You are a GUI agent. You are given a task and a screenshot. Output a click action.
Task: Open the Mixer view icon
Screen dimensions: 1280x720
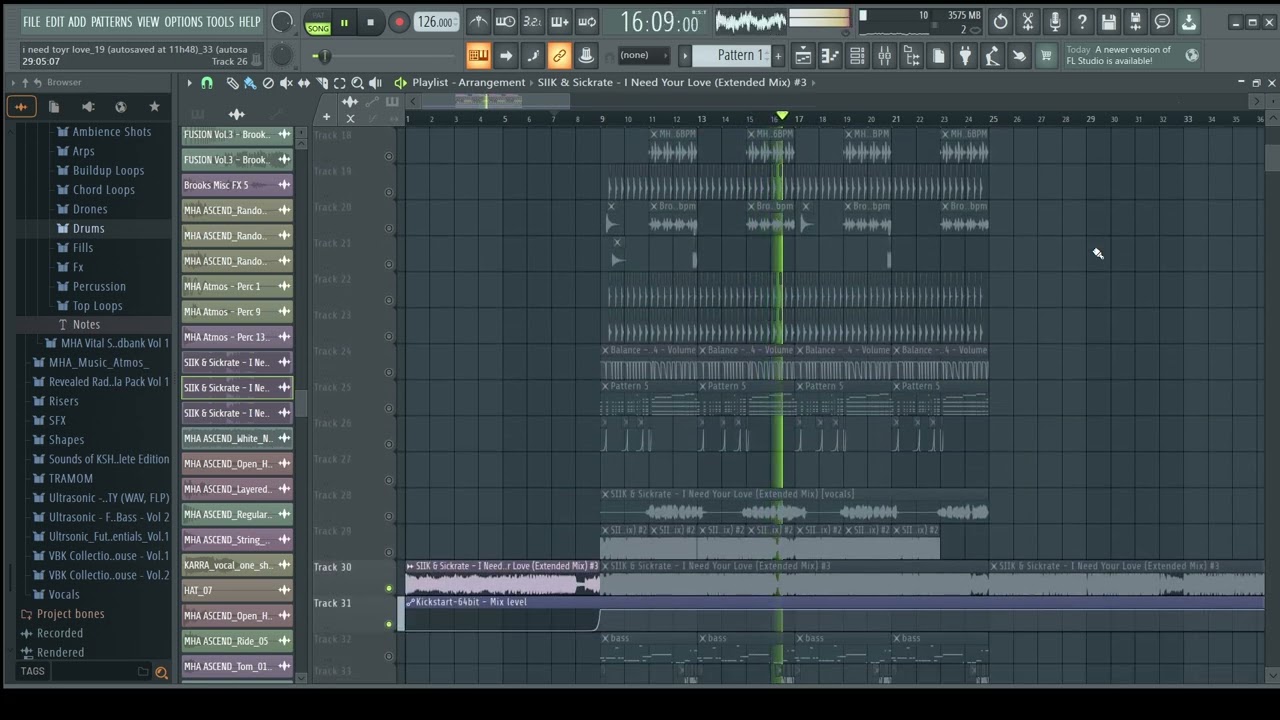tap(884, 56)
